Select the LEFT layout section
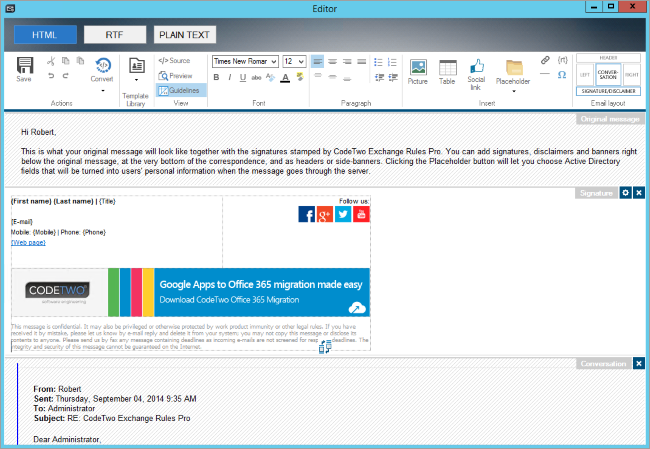The image size is (650, 449). pyautogui.click(x=585, y=75)
